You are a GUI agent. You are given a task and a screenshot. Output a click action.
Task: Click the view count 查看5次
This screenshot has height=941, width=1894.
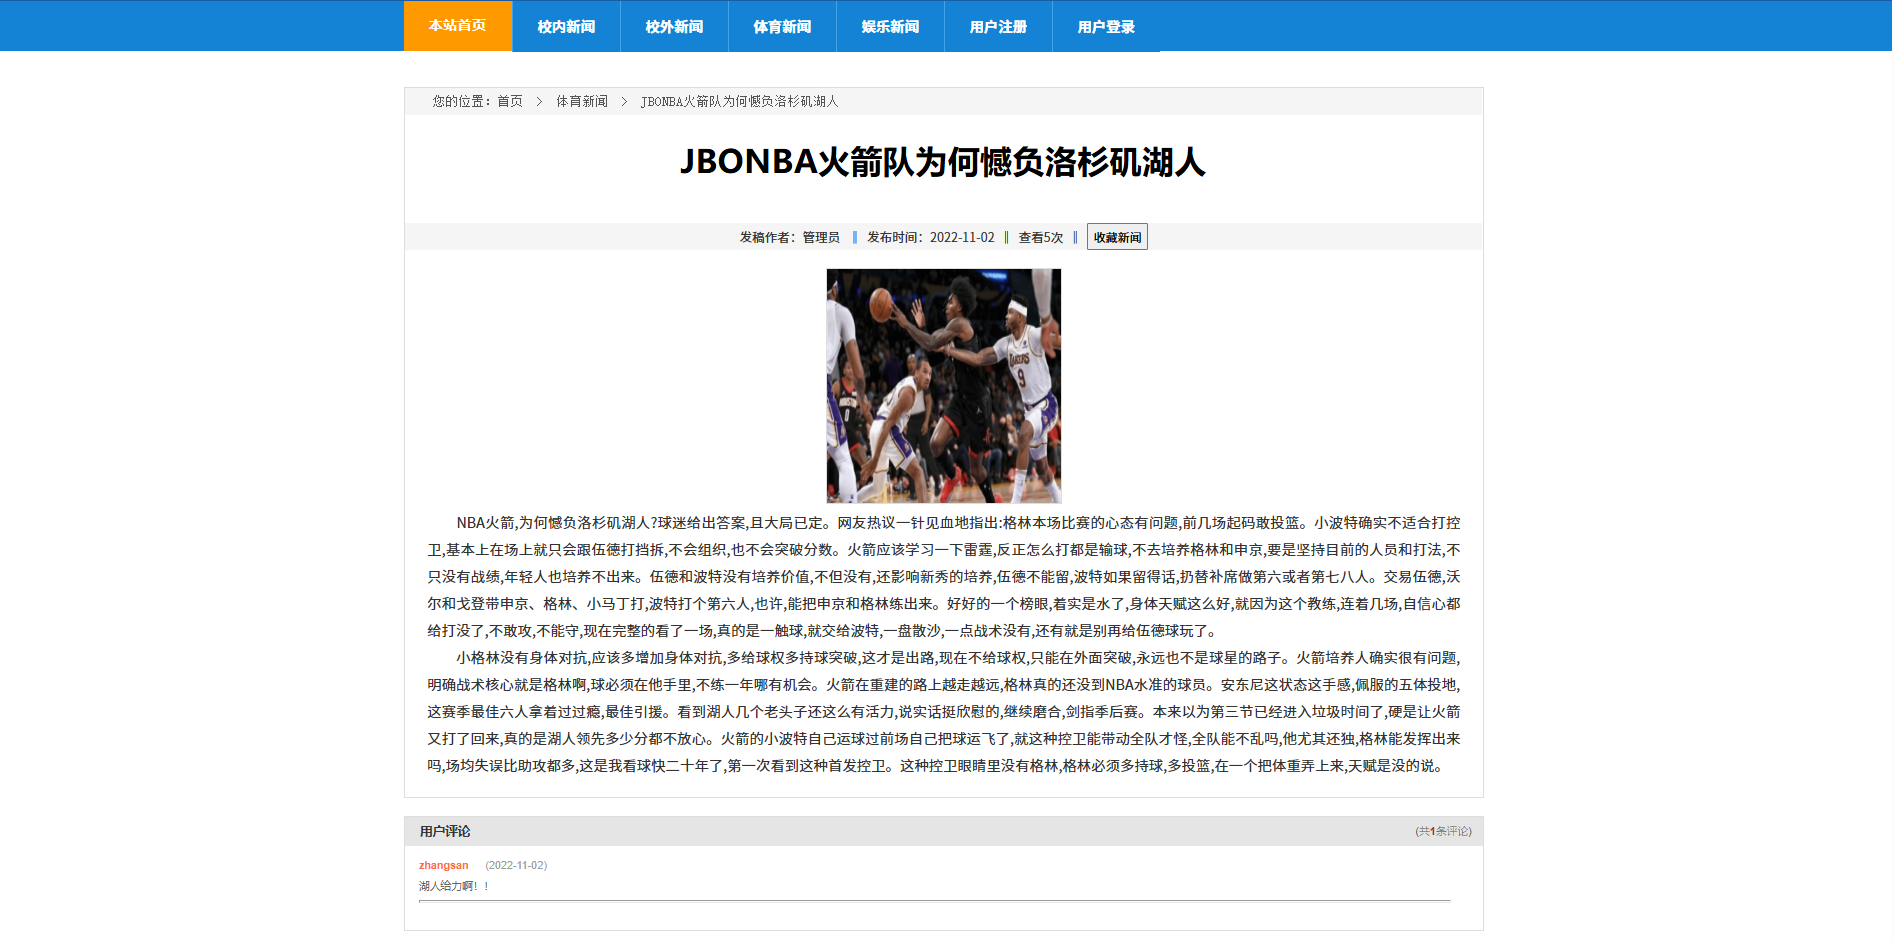[x=1041, y=237]
